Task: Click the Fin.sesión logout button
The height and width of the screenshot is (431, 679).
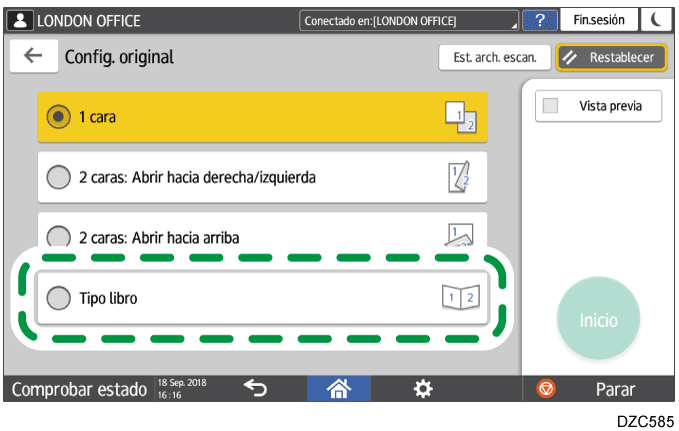Action: pos(599,20)
